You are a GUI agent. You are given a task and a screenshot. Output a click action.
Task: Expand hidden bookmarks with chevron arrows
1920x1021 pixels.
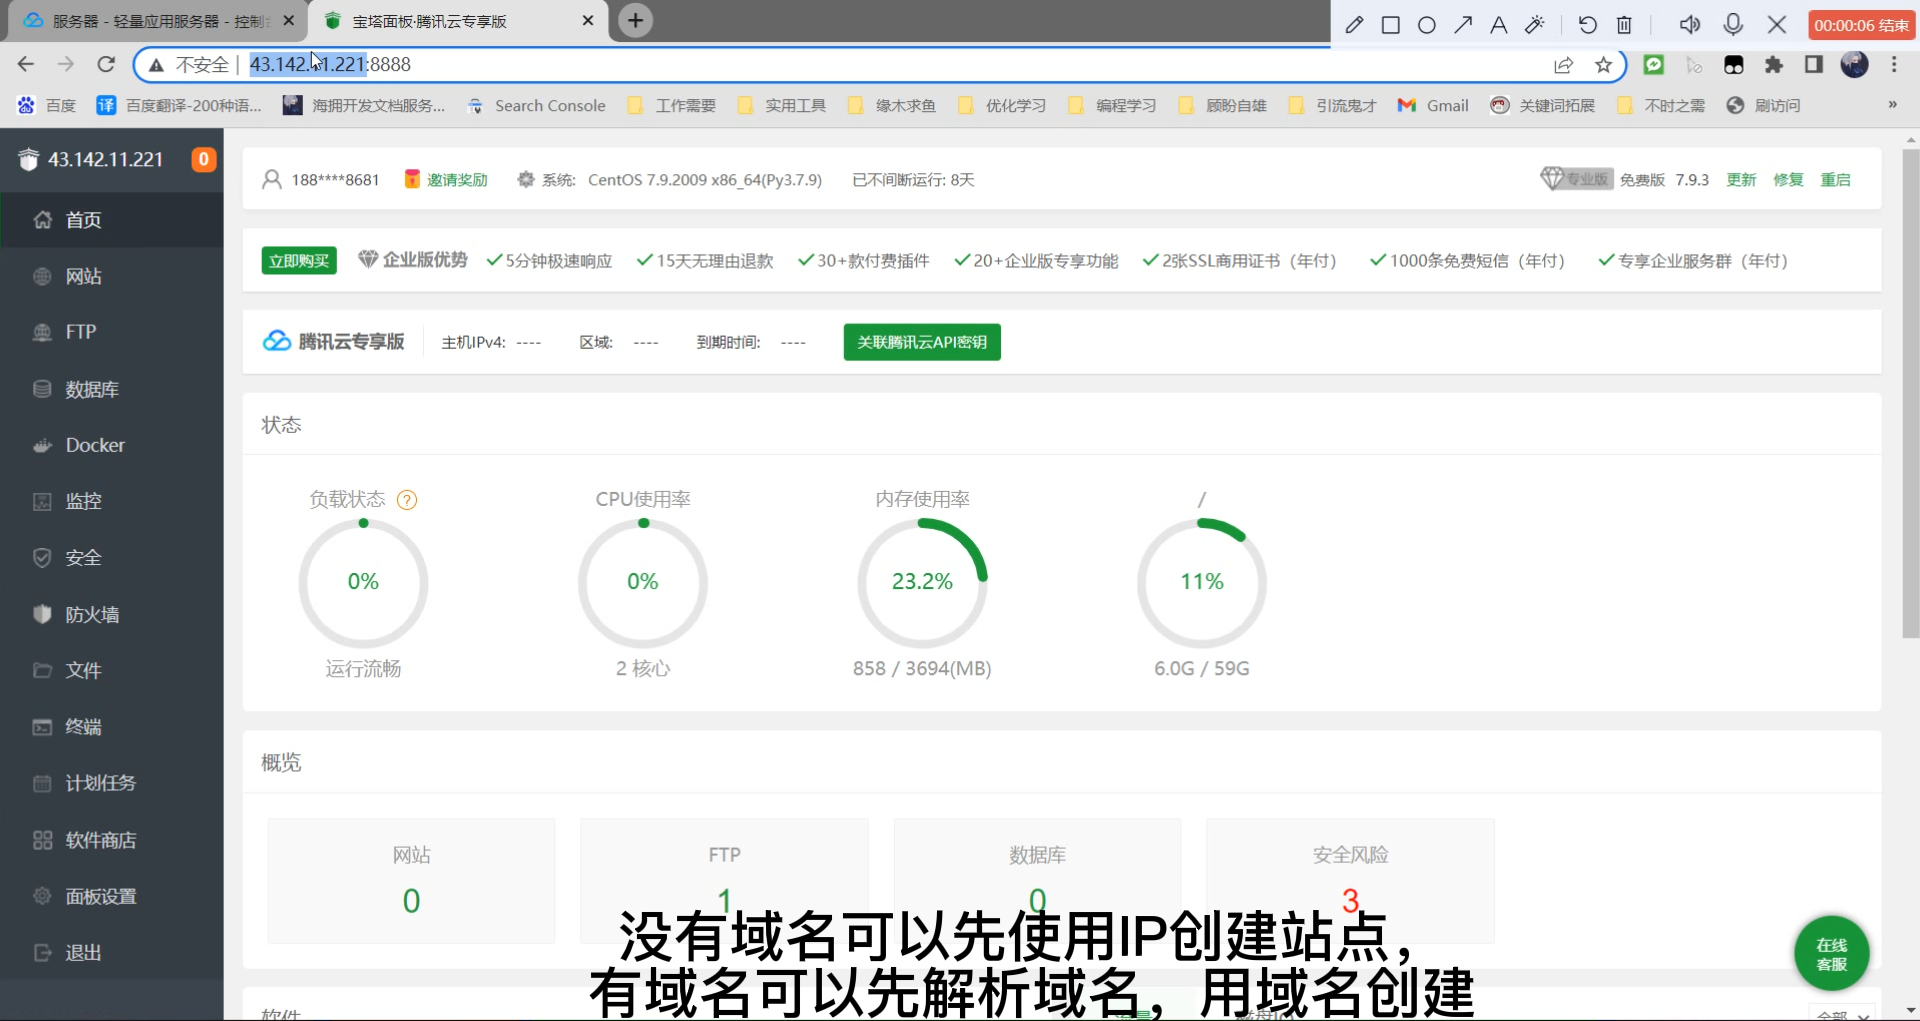point(1893,105)
